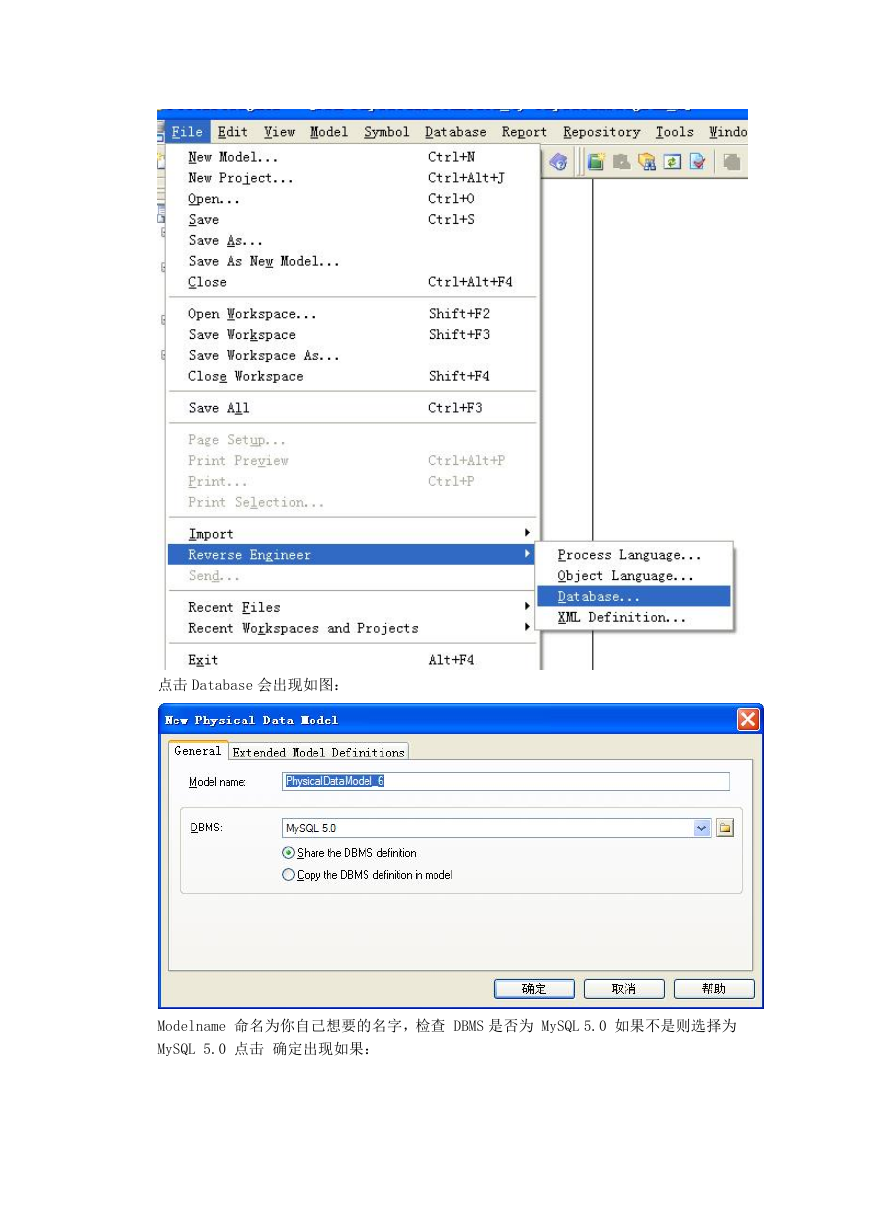Click Close in the File menu
Viewport: 869px width, 1228px height.
tap(354, 282)
